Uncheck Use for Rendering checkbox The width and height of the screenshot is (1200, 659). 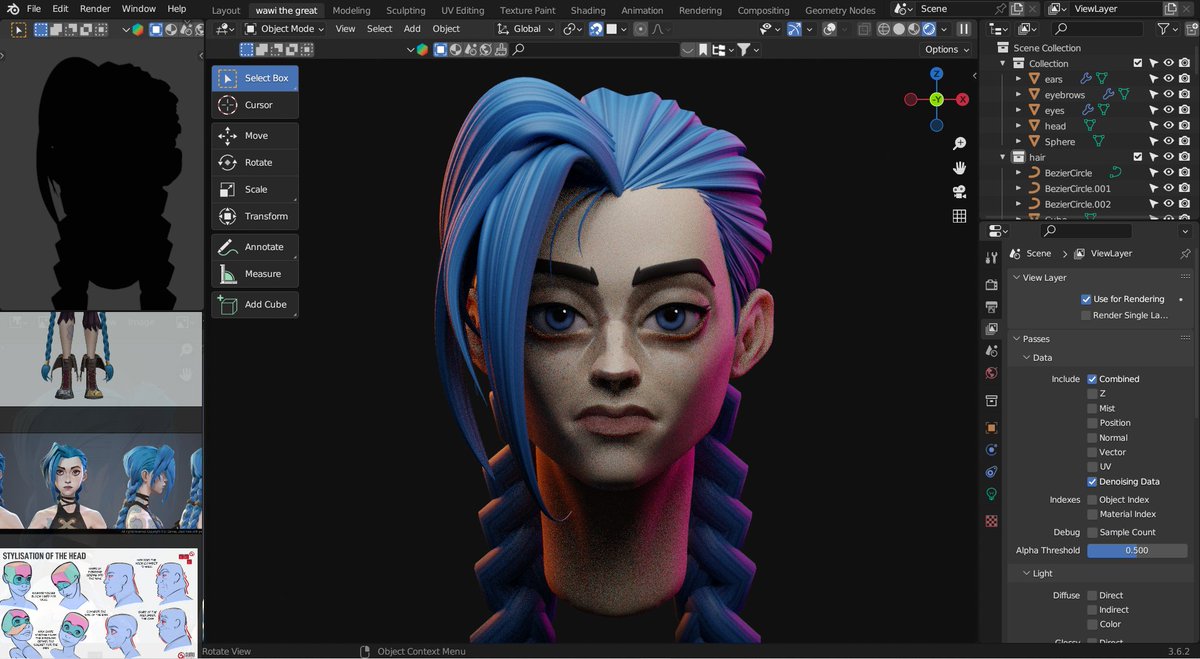click(1086, 299)
